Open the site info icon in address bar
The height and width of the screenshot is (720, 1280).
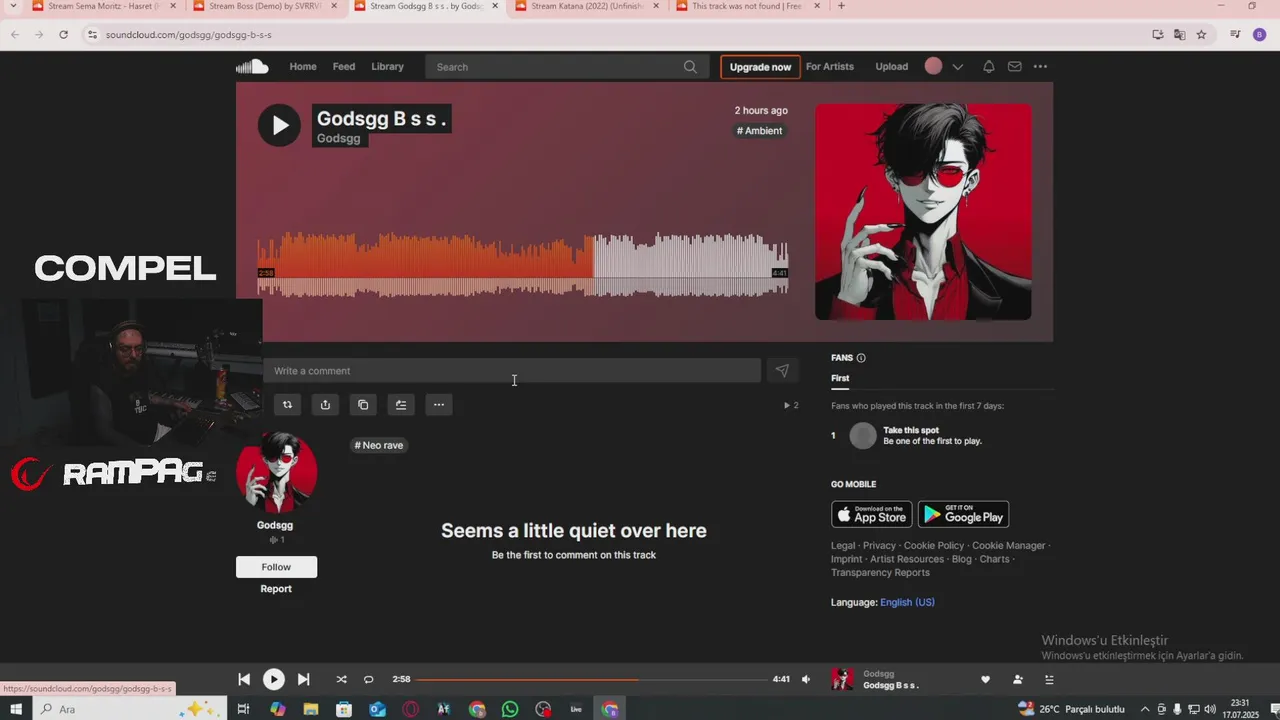[x=92, y=34]
